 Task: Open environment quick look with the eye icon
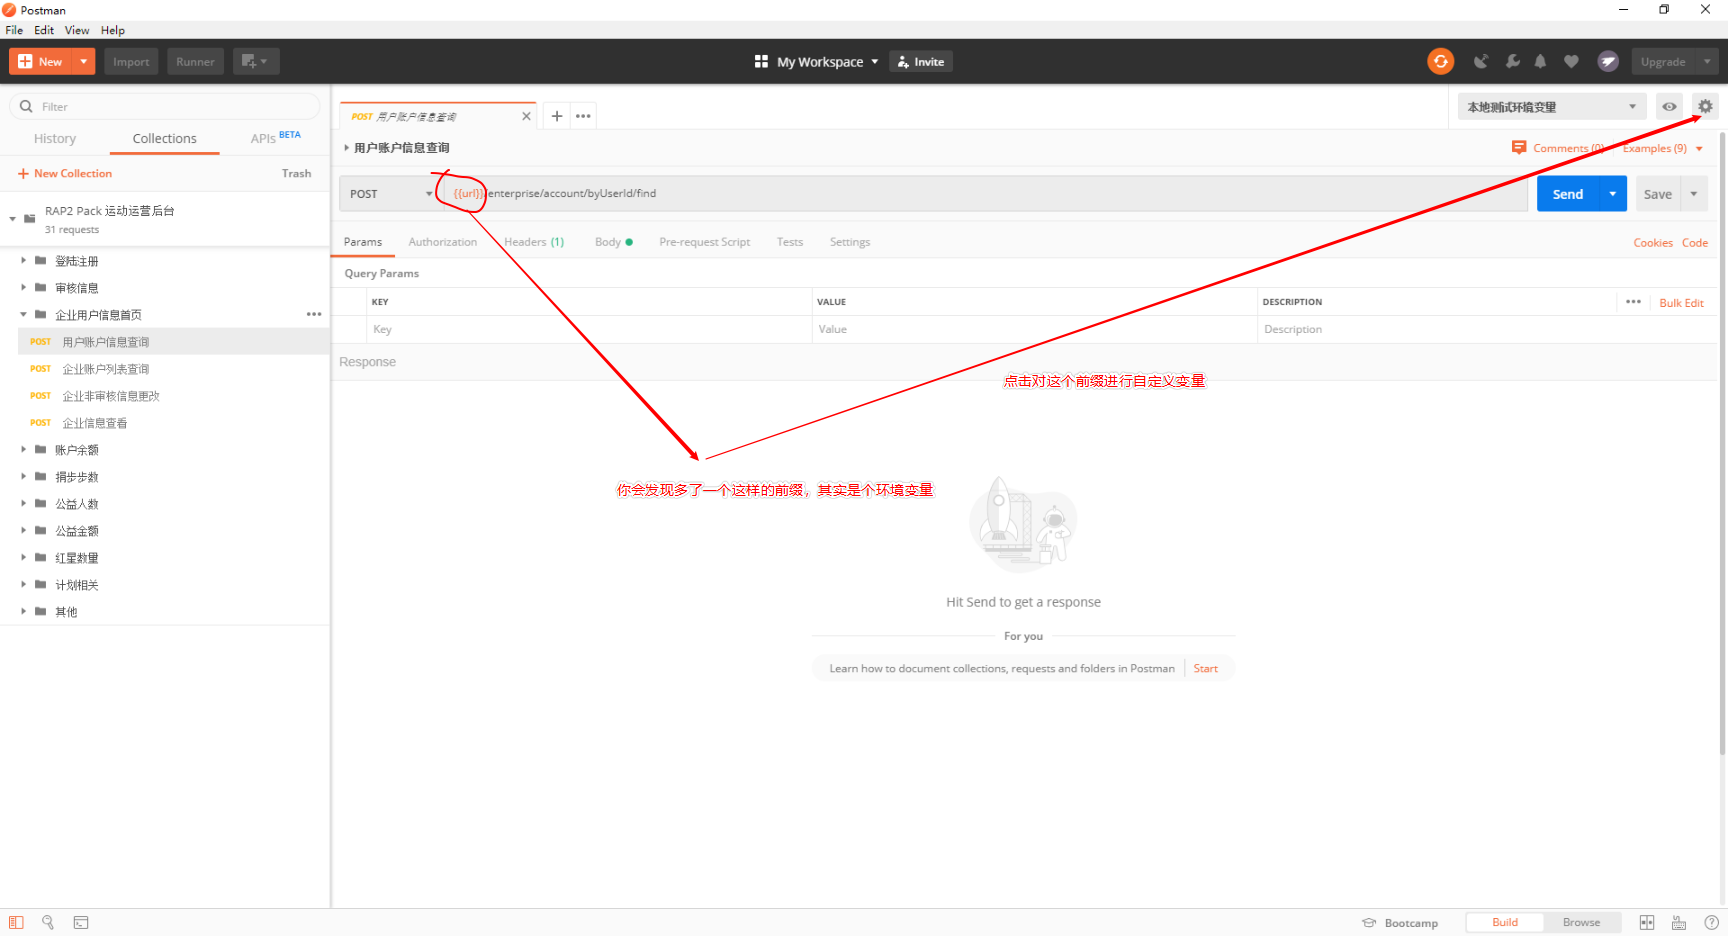(x=1669, y=106)
